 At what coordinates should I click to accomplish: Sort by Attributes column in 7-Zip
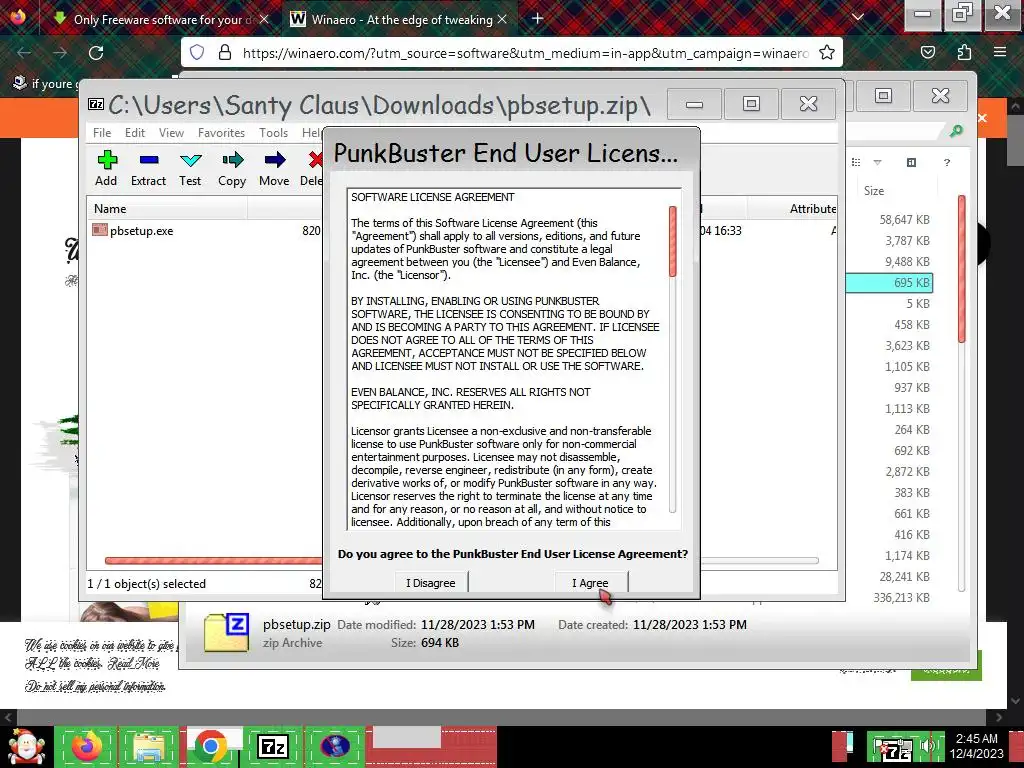tap(812, 208)
